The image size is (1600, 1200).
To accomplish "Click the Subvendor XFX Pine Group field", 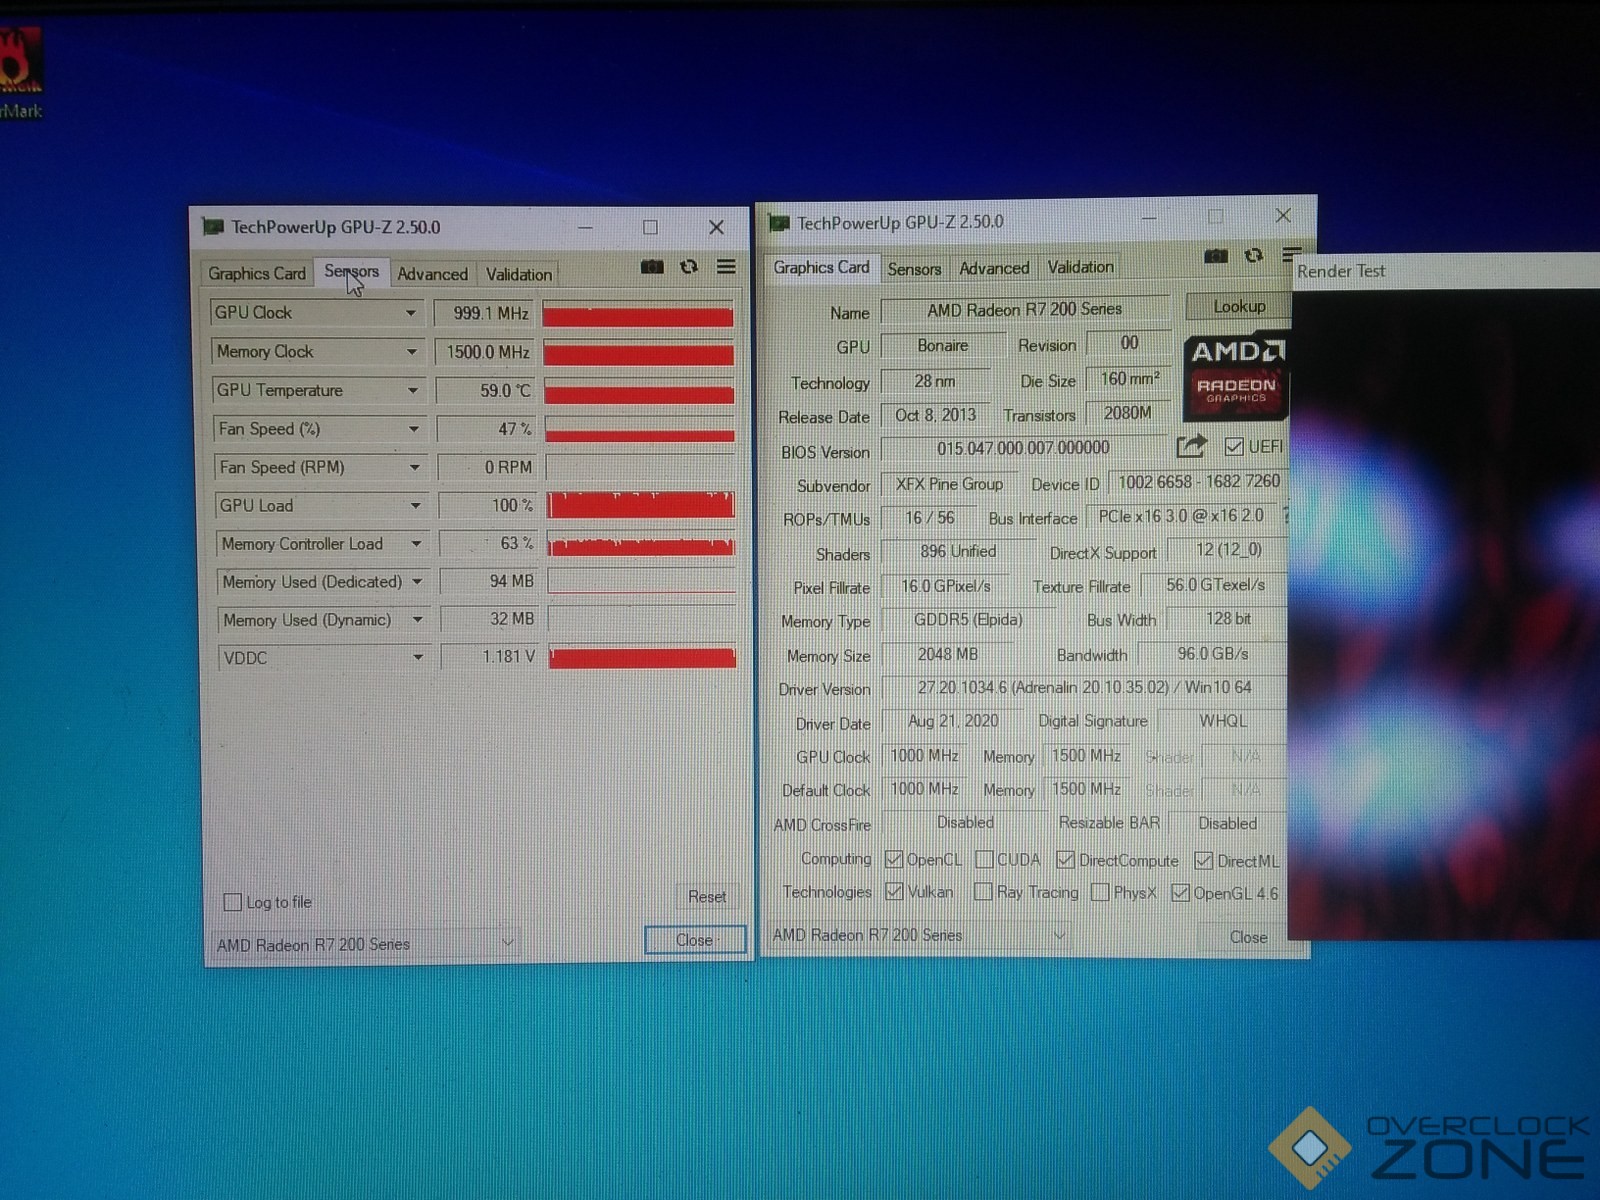I will coord(949,484).
